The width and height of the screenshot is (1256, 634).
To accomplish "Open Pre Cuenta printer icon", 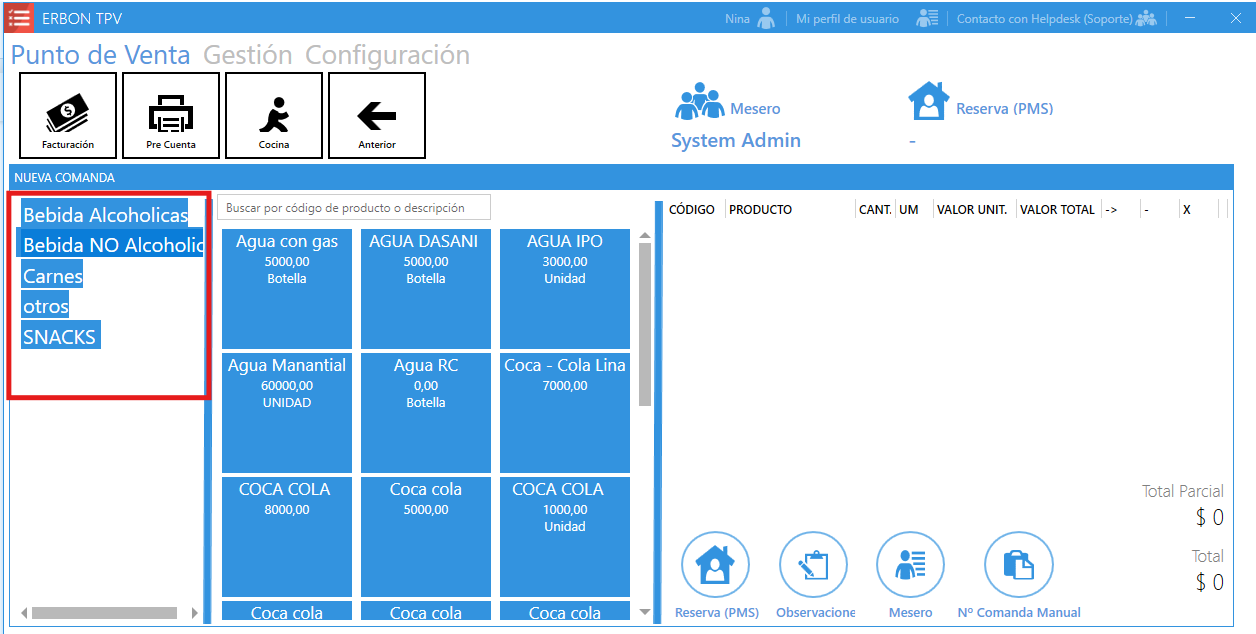I will click(171, 115).
